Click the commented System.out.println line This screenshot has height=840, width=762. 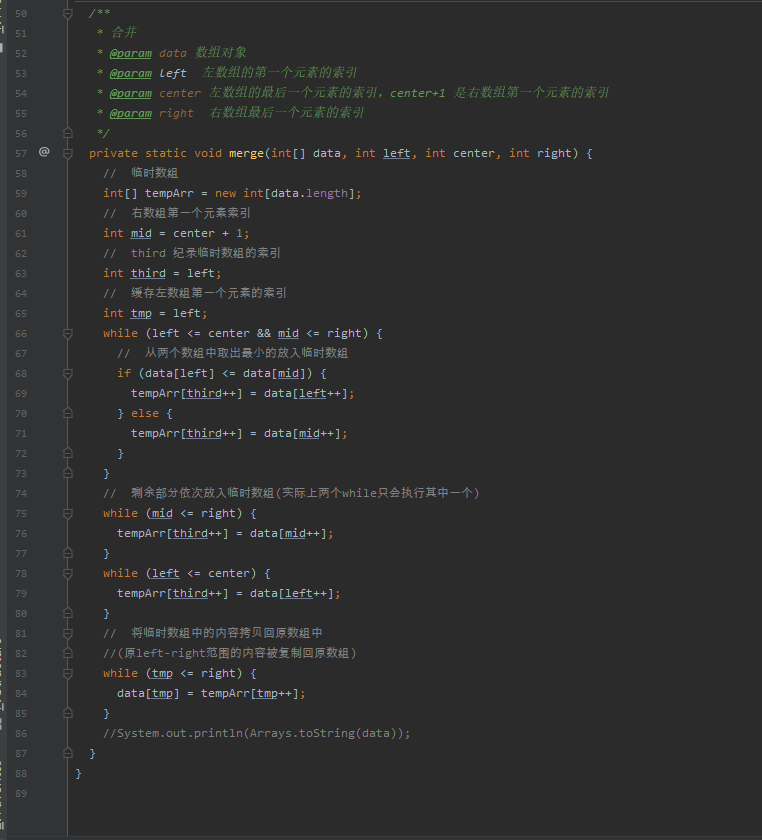[x=257, y=733]
